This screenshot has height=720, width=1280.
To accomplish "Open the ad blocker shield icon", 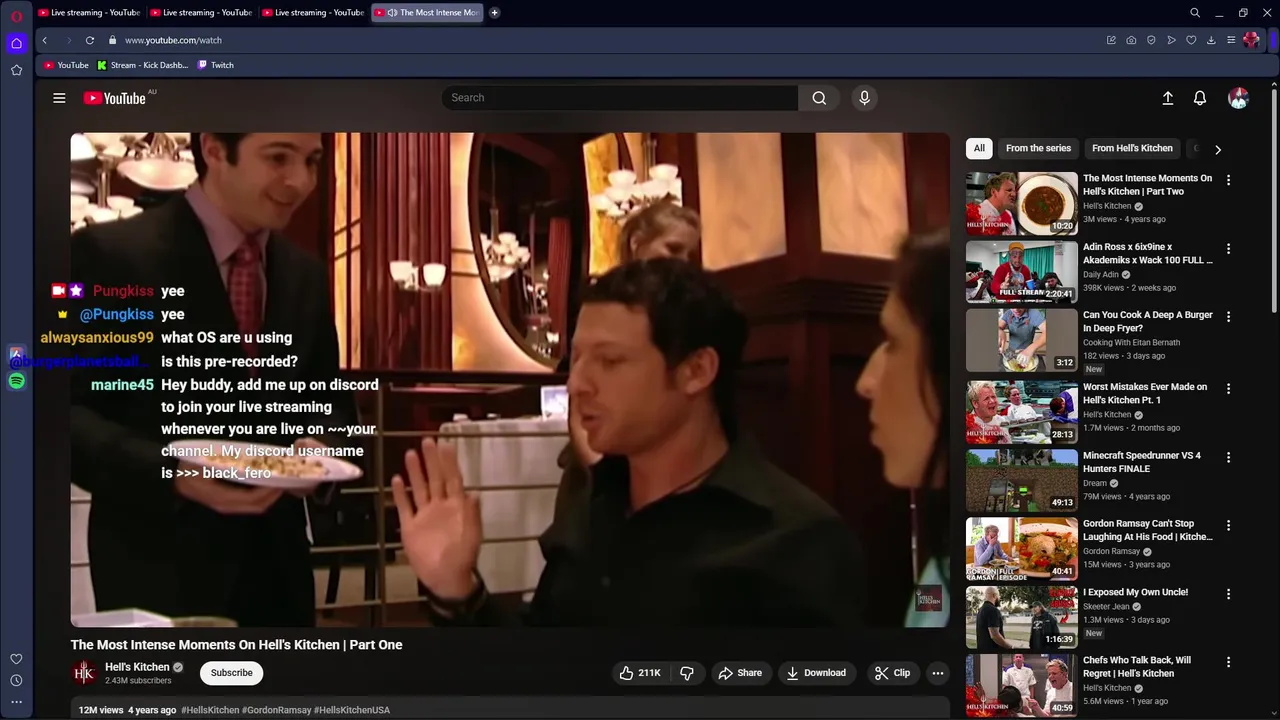I will coord(1151,40).
